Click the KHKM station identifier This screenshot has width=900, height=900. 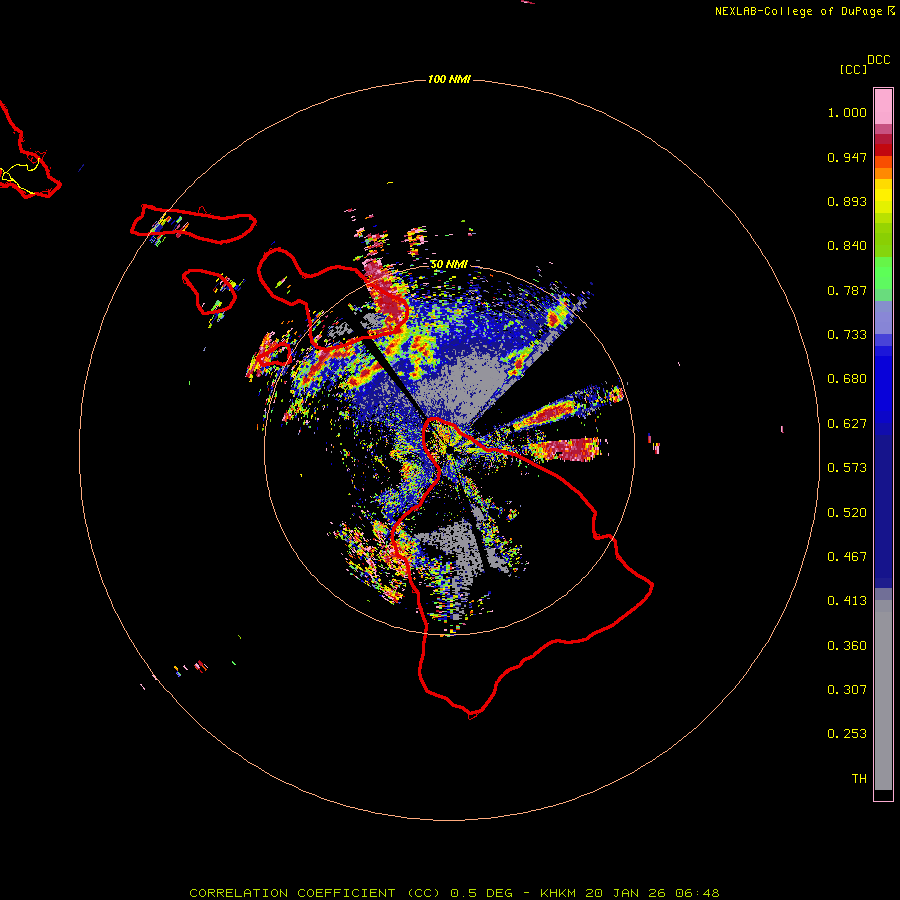pos(557,893)
